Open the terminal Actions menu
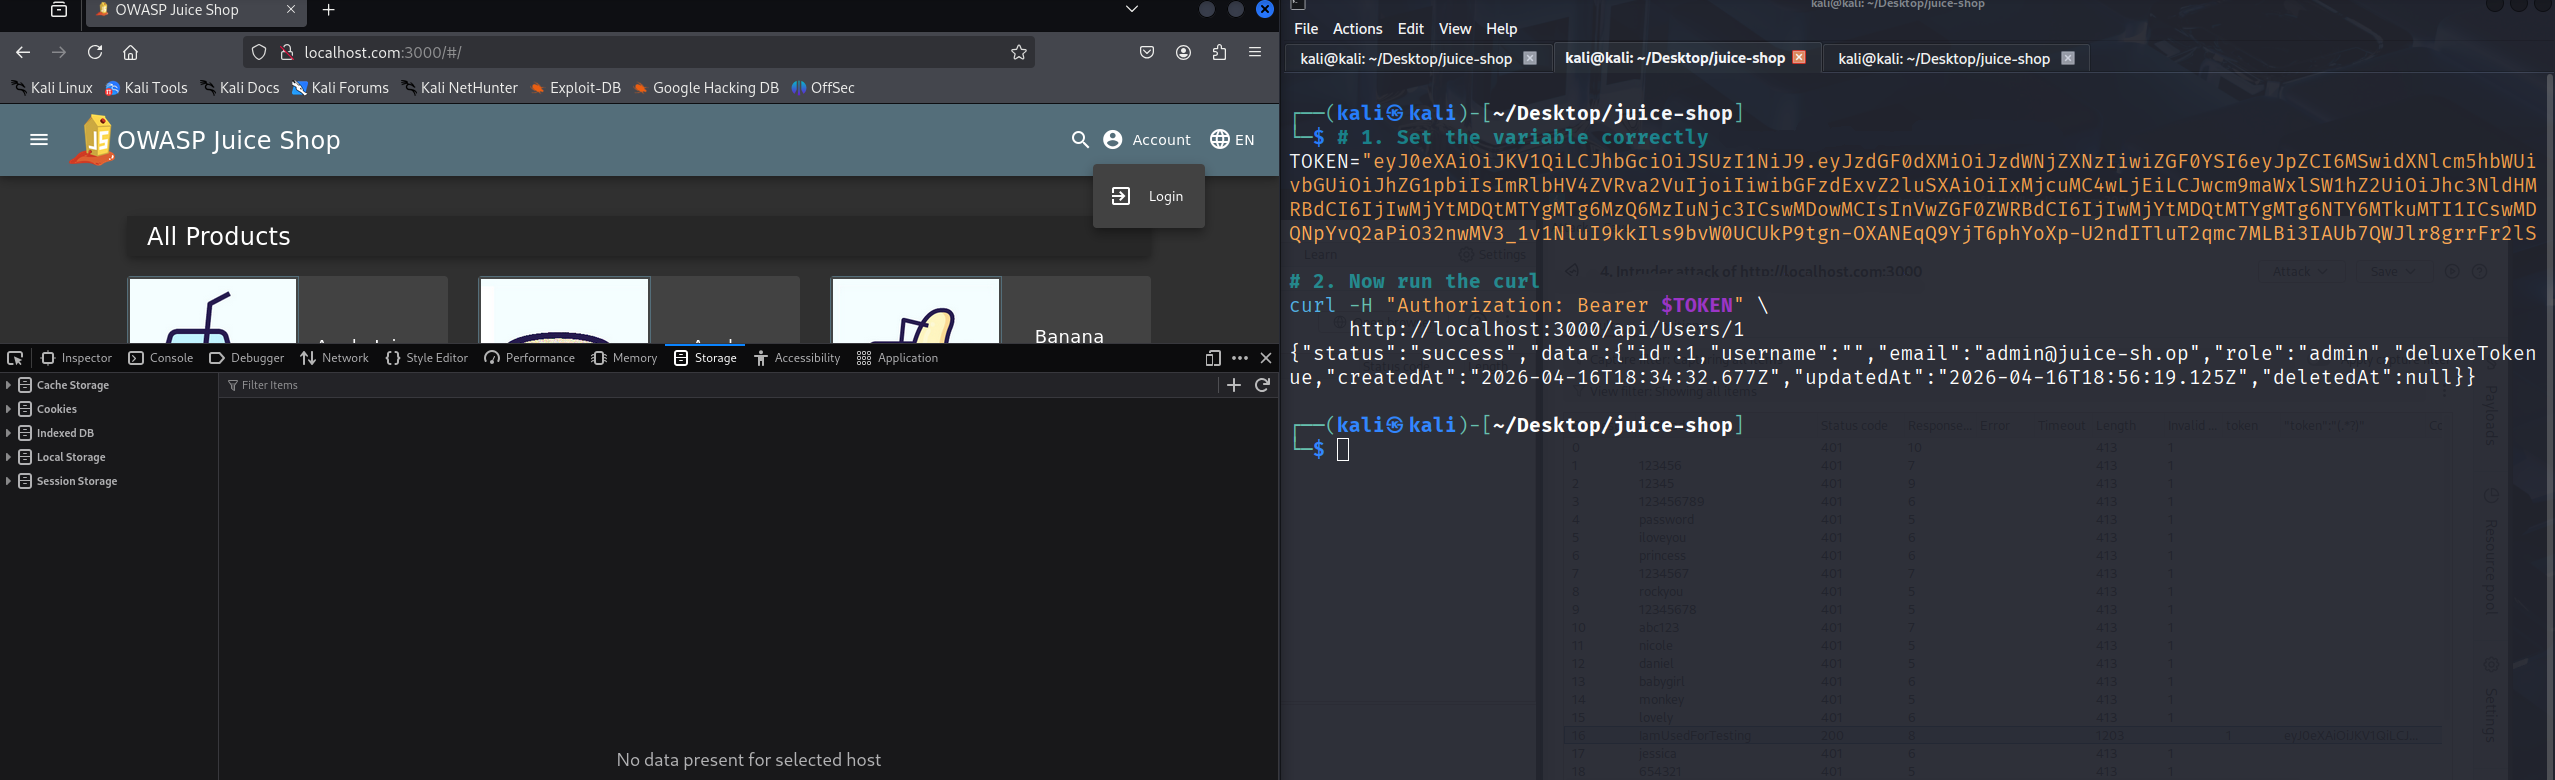 [1357, 29]
